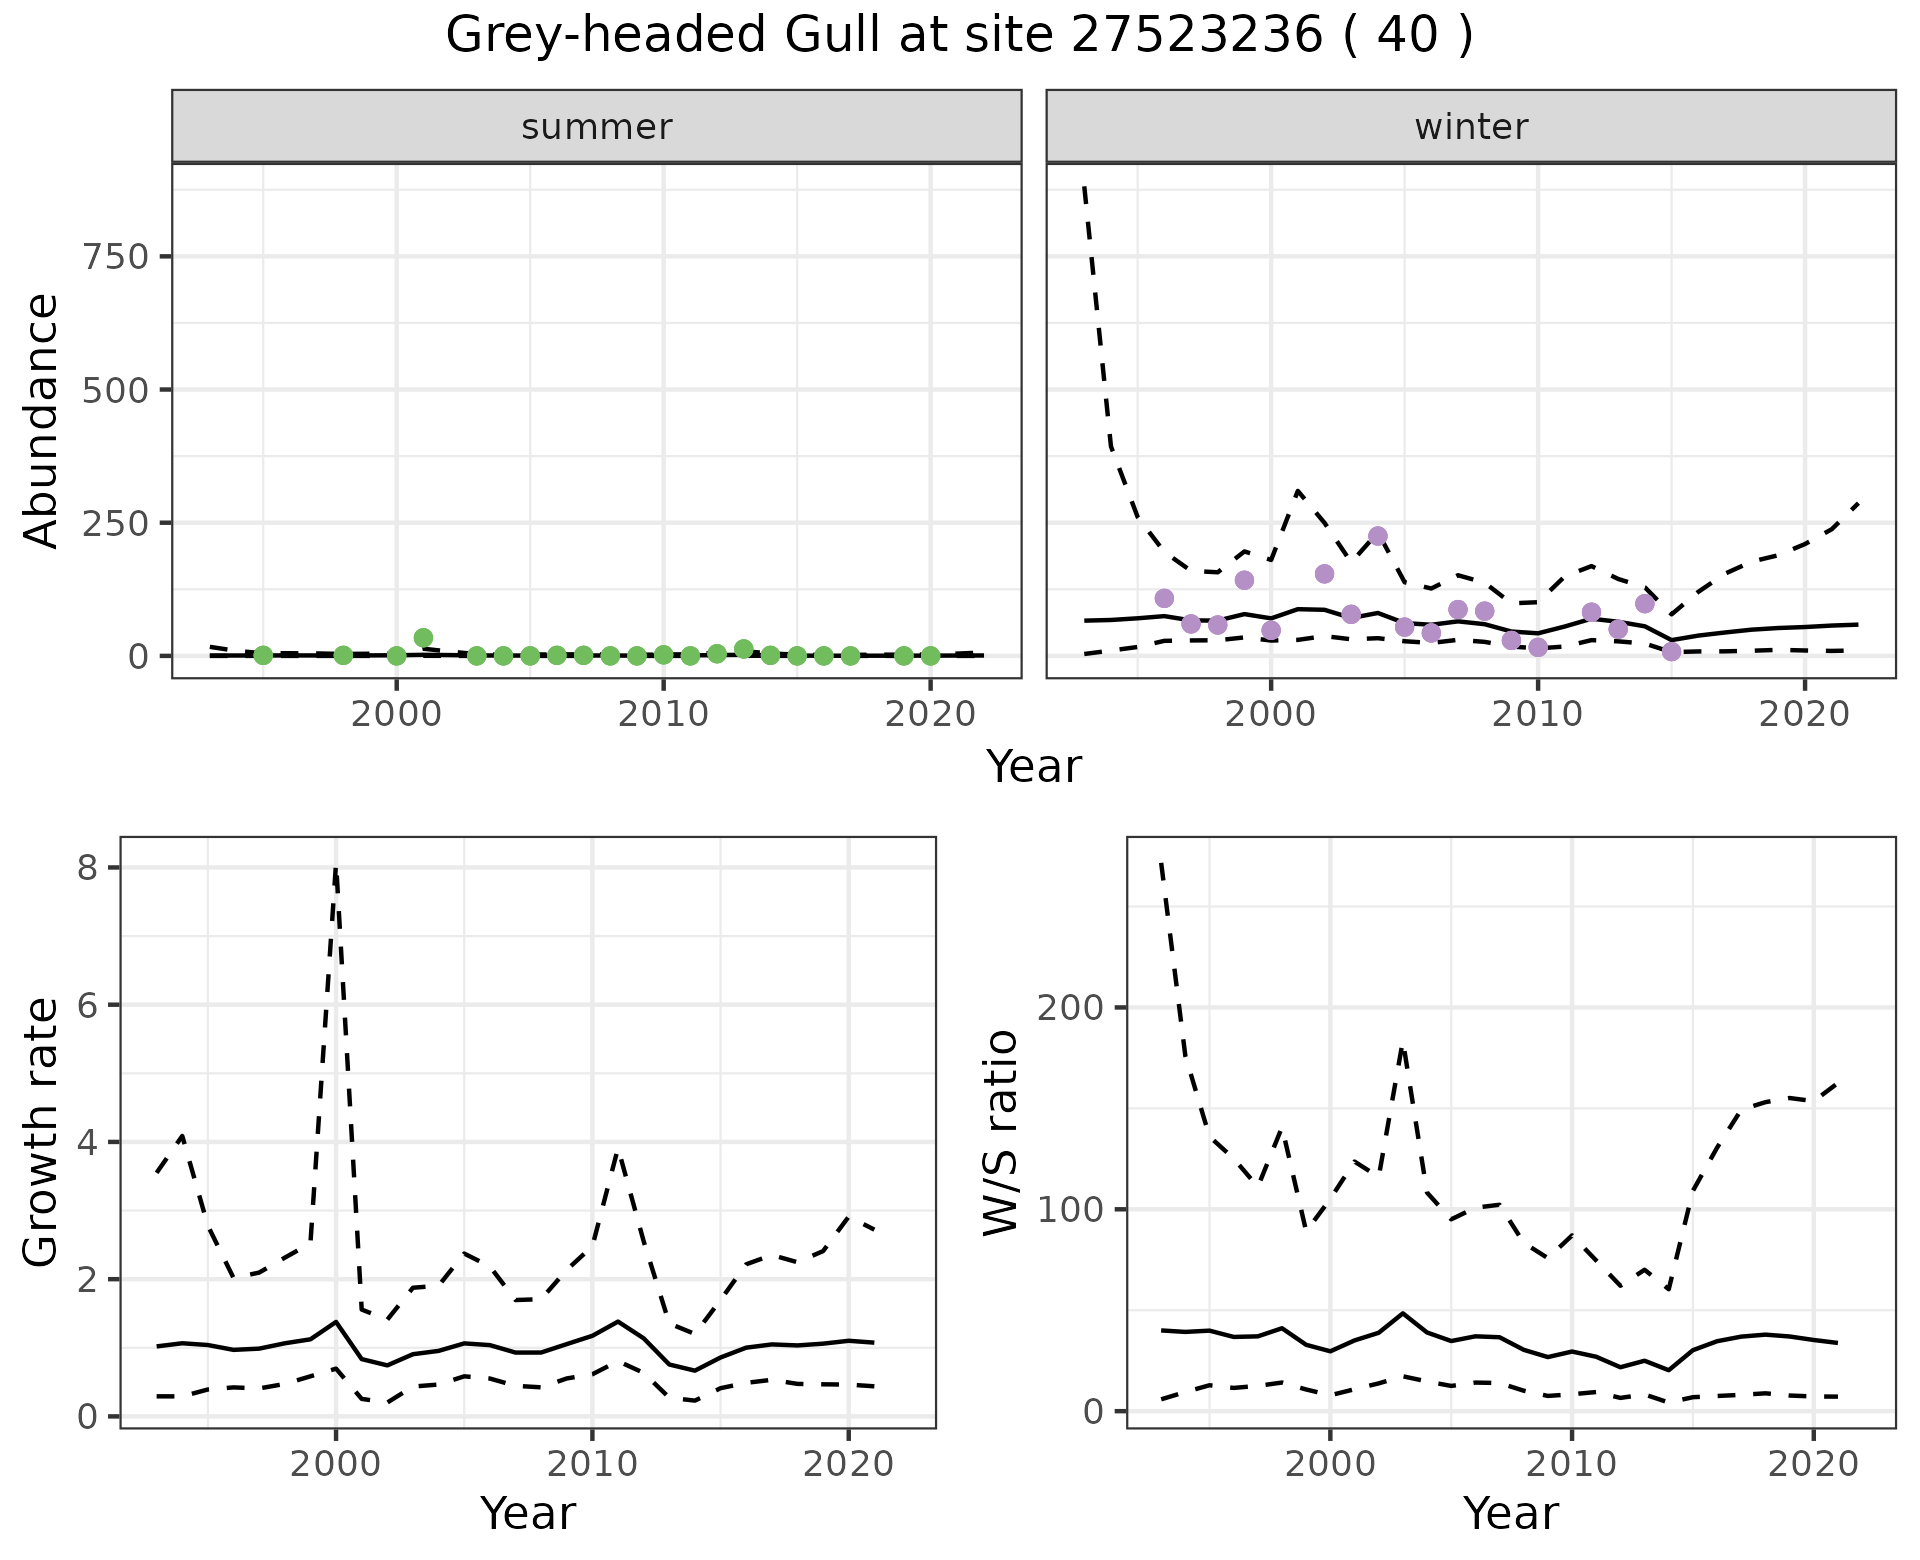Click the 100 tick on W/S ratio axis
The image size is (1920, 1560).
(x=1070, y=1209)
